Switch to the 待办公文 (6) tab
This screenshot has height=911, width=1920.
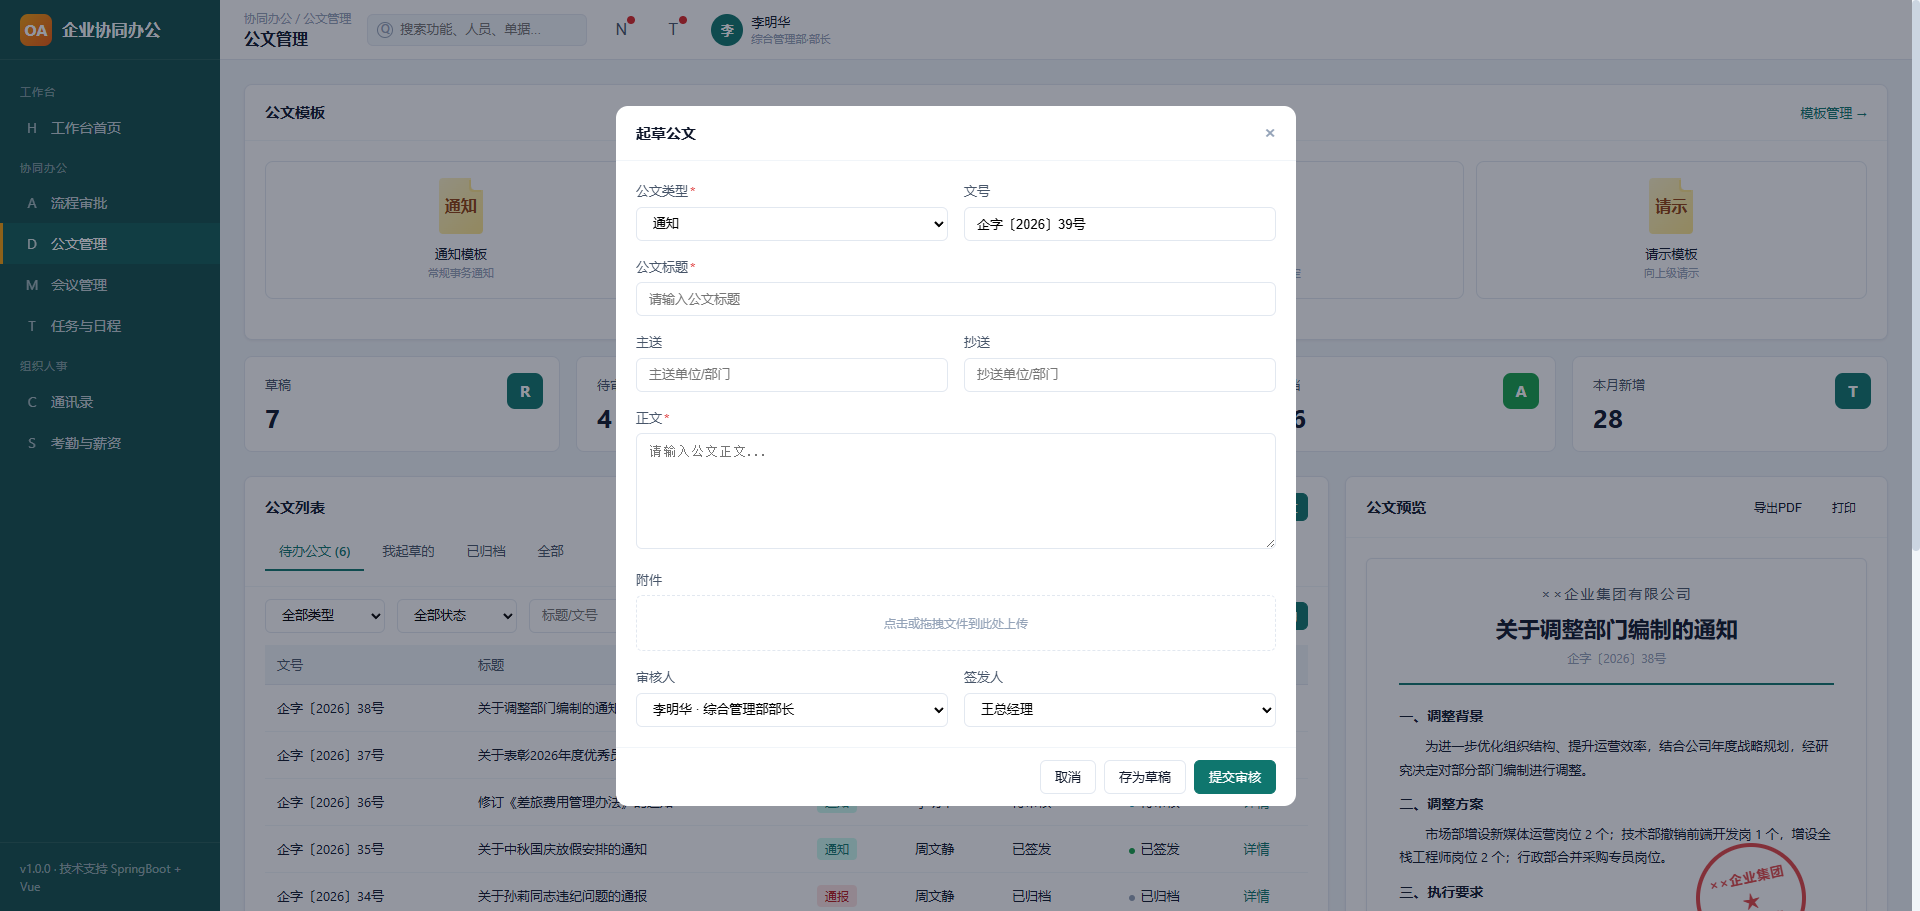coord(314,551)
